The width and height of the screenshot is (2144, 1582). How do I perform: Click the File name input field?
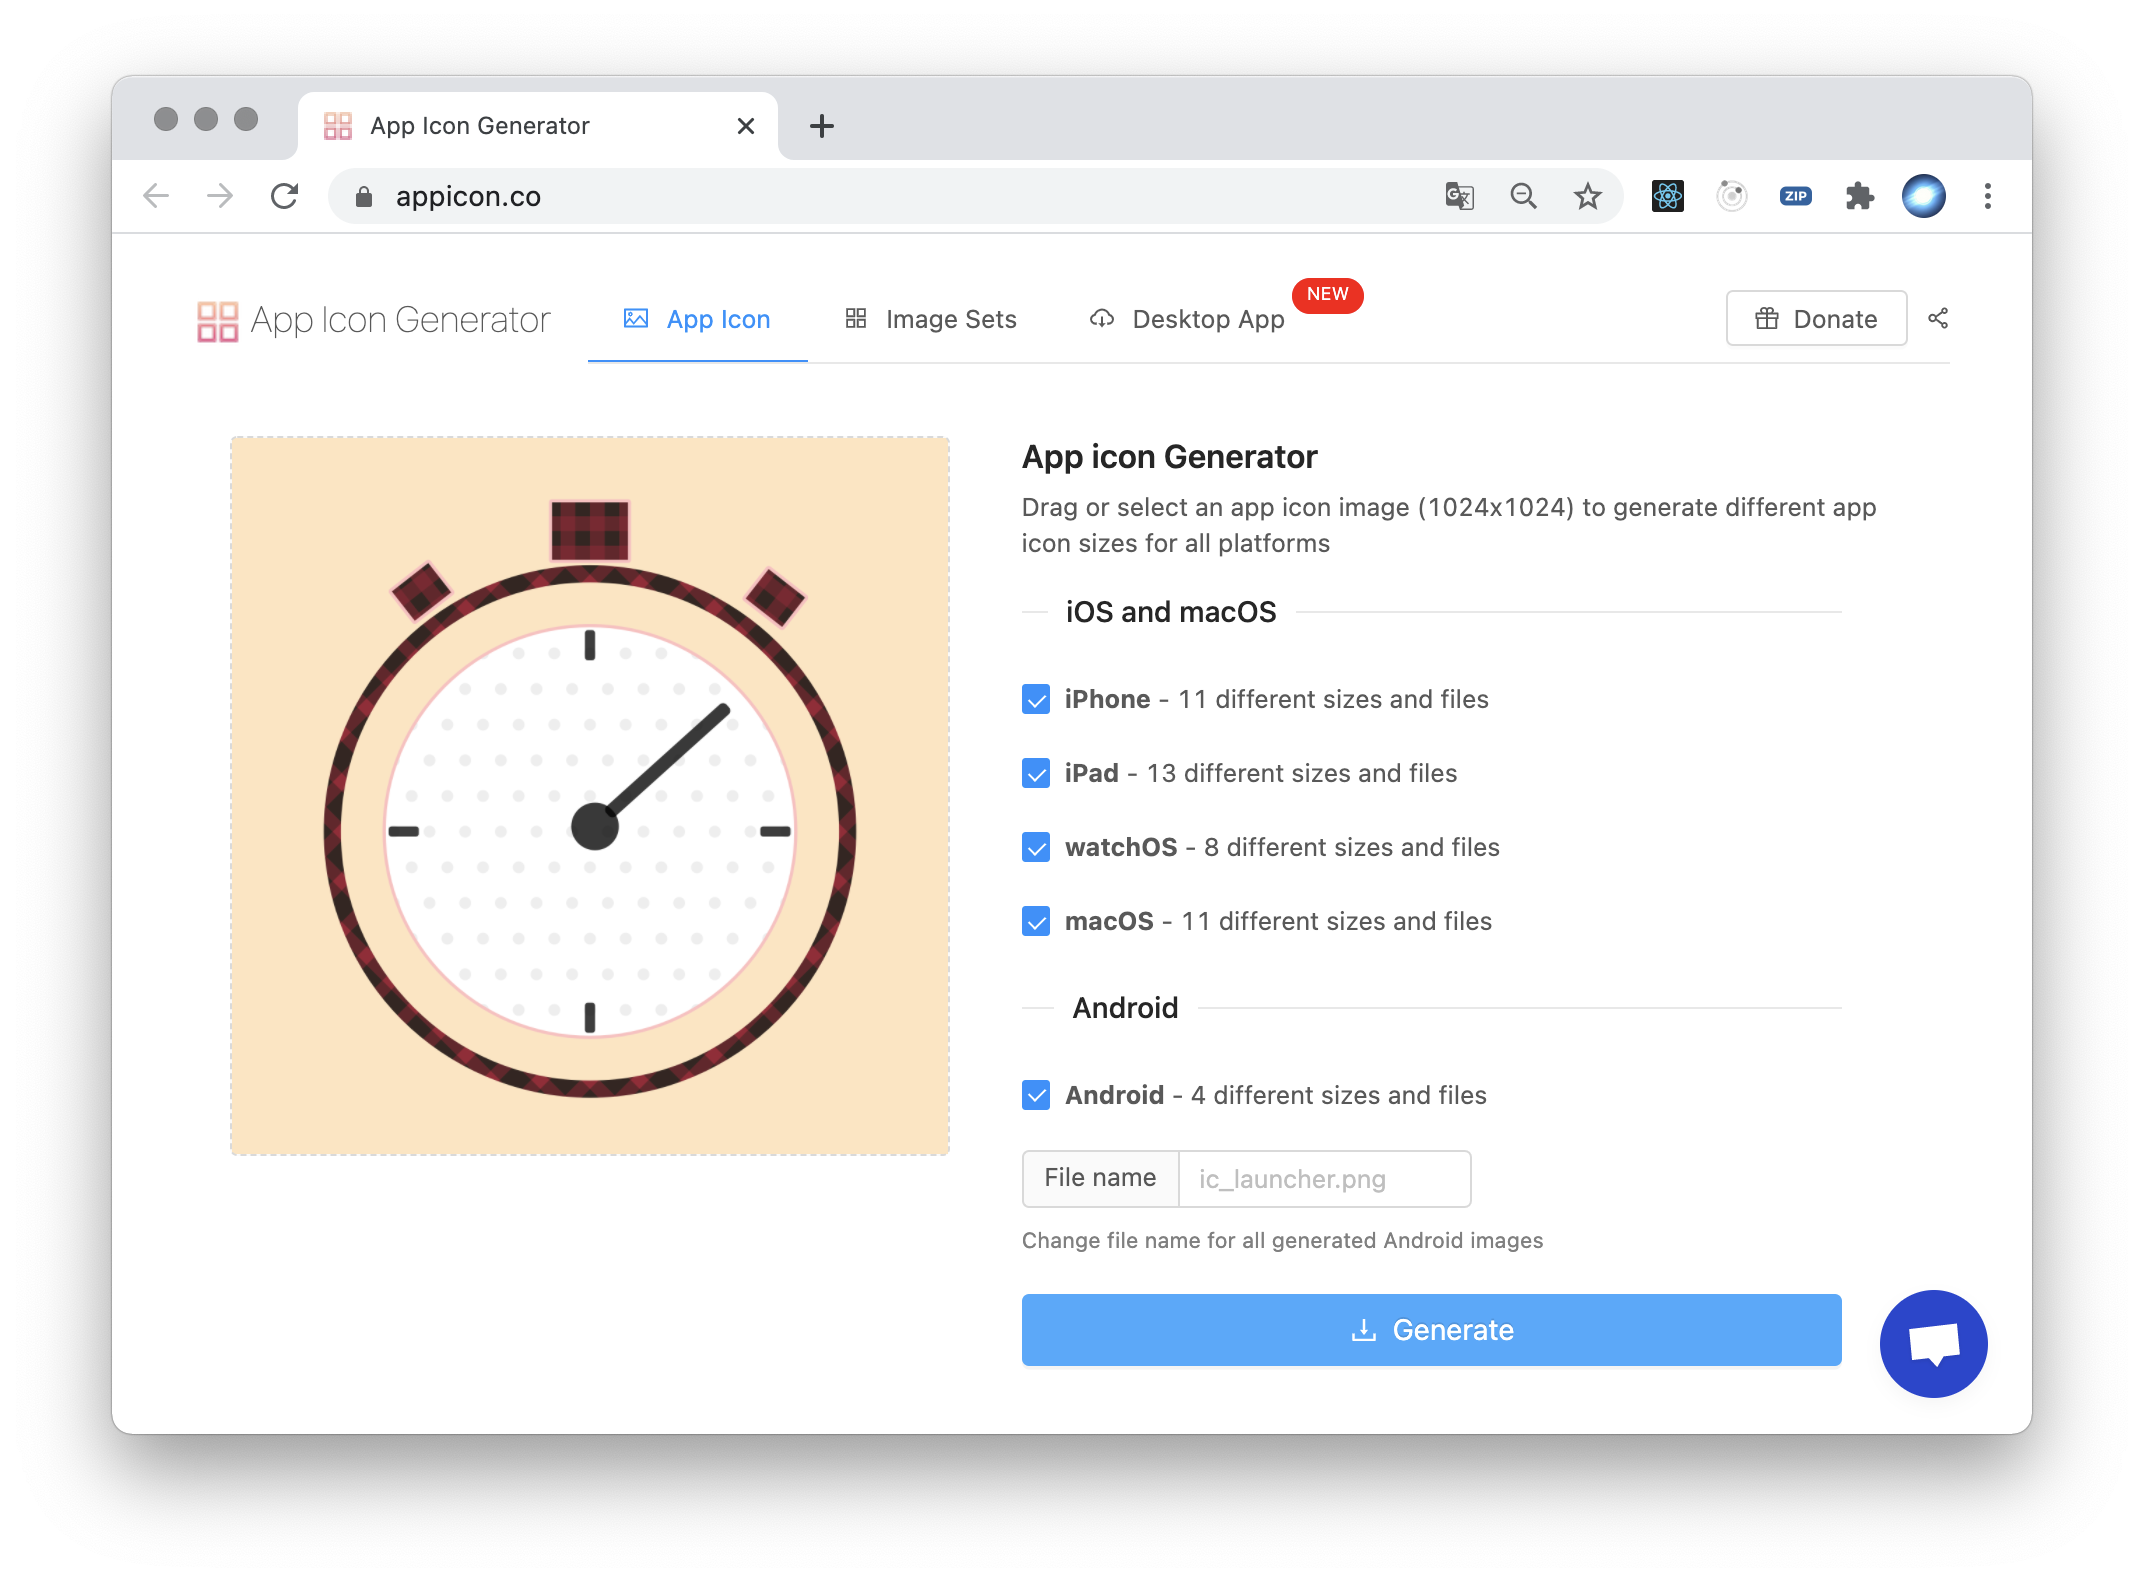click(1324, 1179)
